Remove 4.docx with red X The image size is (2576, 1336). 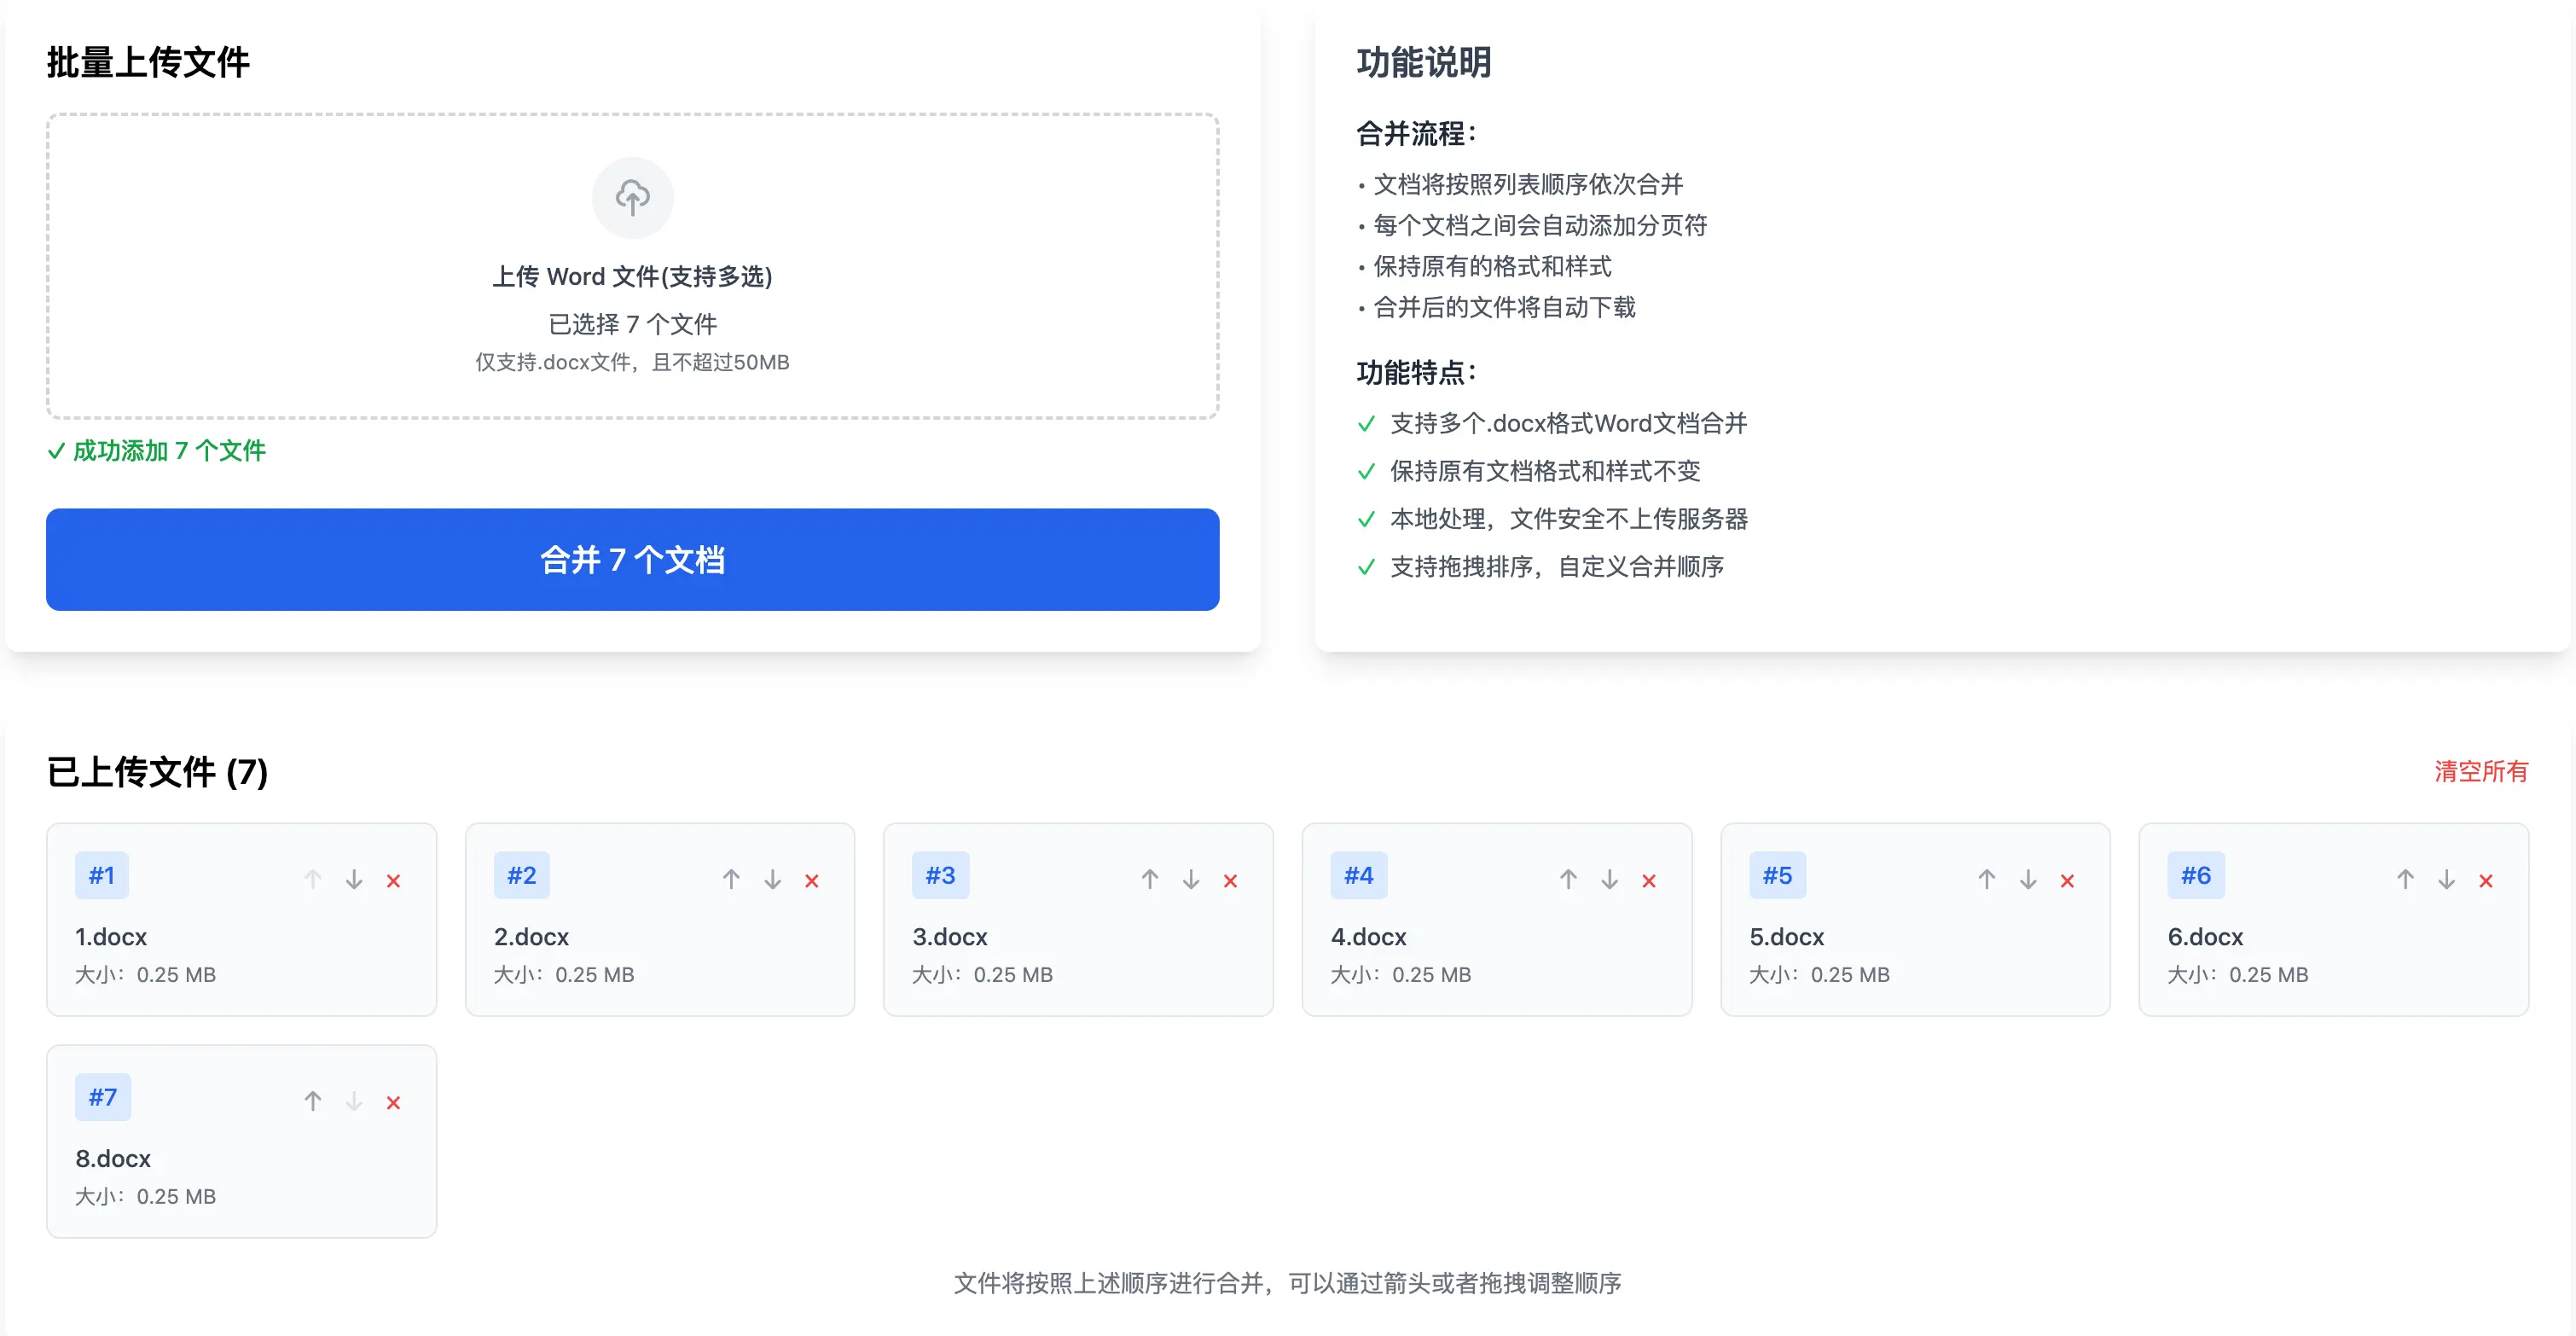click(1649, 881)
